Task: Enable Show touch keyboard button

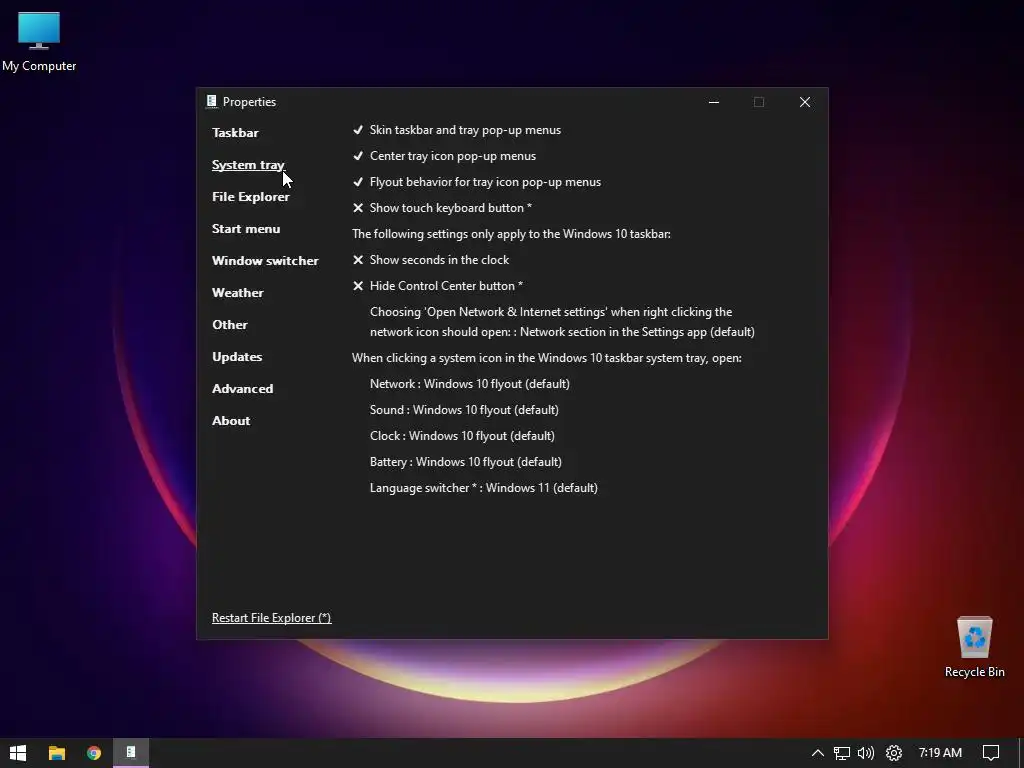Action: pos(442,208)
